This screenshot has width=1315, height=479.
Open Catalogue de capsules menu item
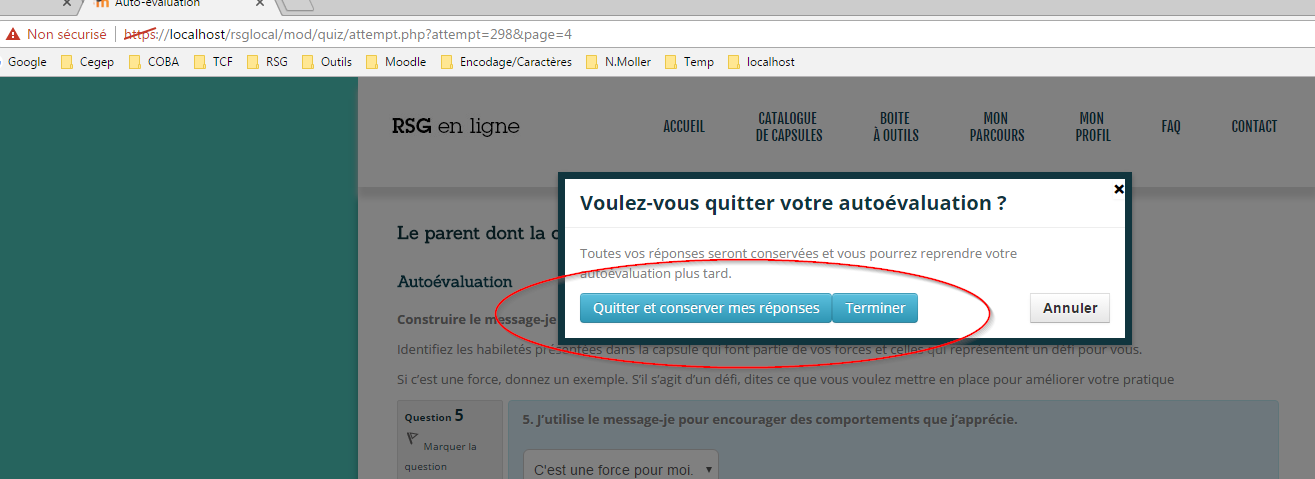(x=788, y=127)
